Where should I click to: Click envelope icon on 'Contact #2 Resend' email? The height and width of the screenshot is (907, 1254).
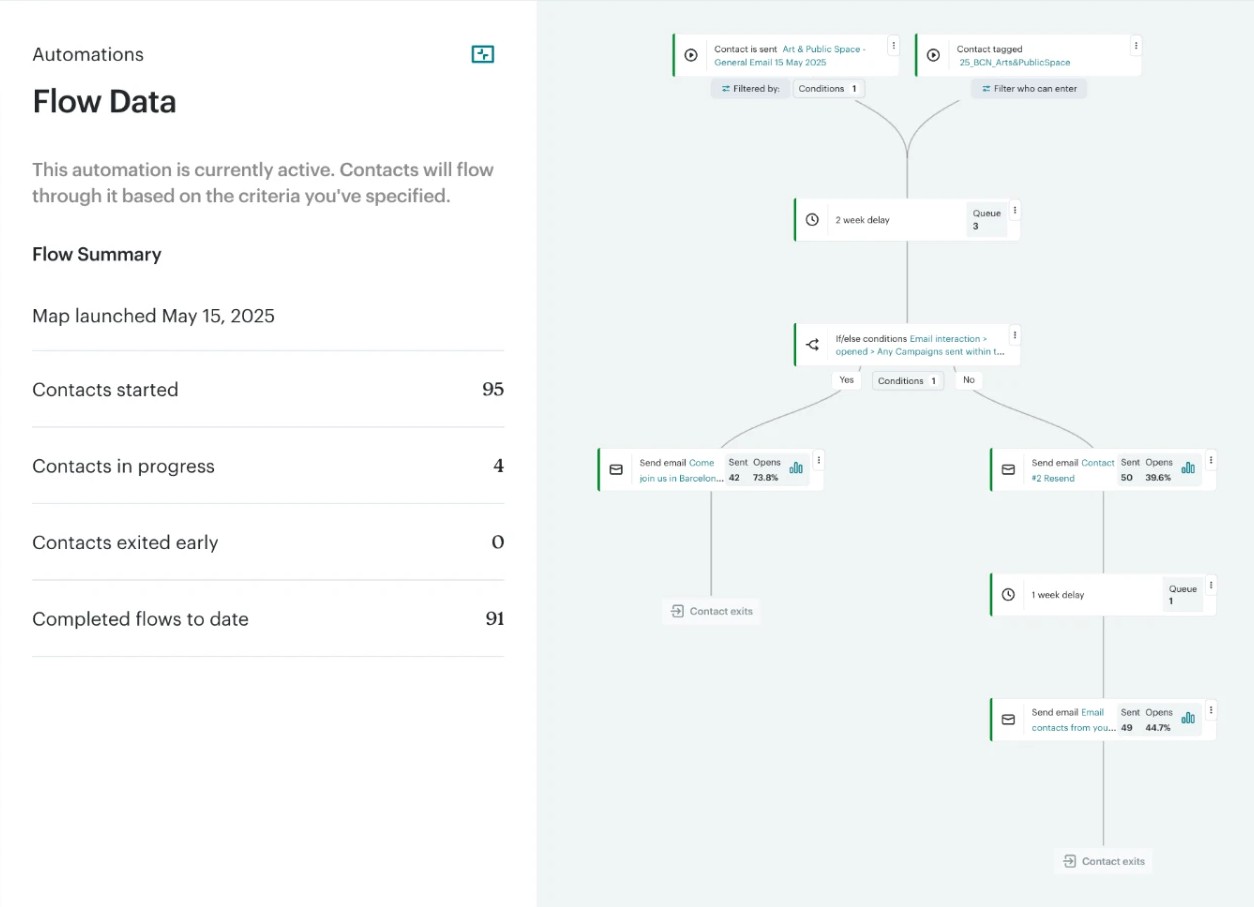point(1008,469)
